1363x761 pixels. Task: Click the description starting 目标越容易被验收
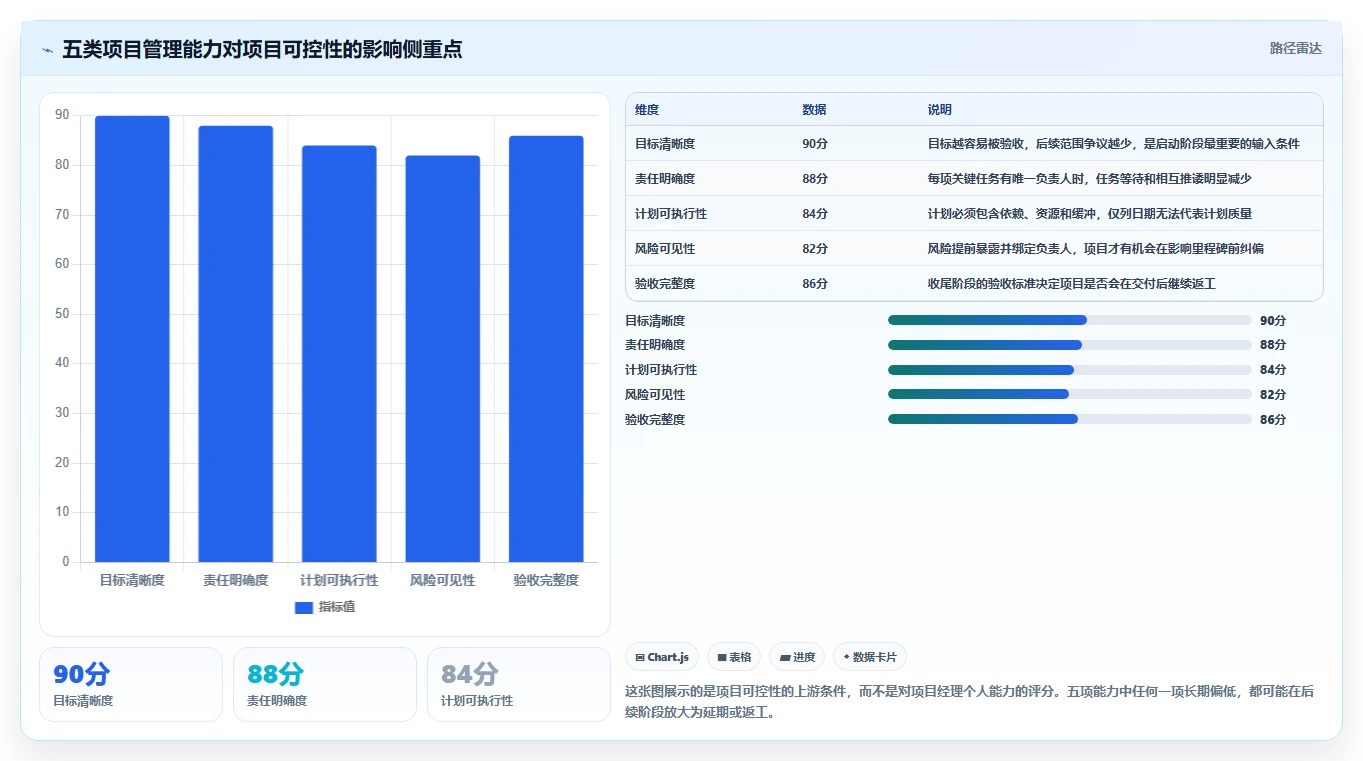(x=1114, y=144)
